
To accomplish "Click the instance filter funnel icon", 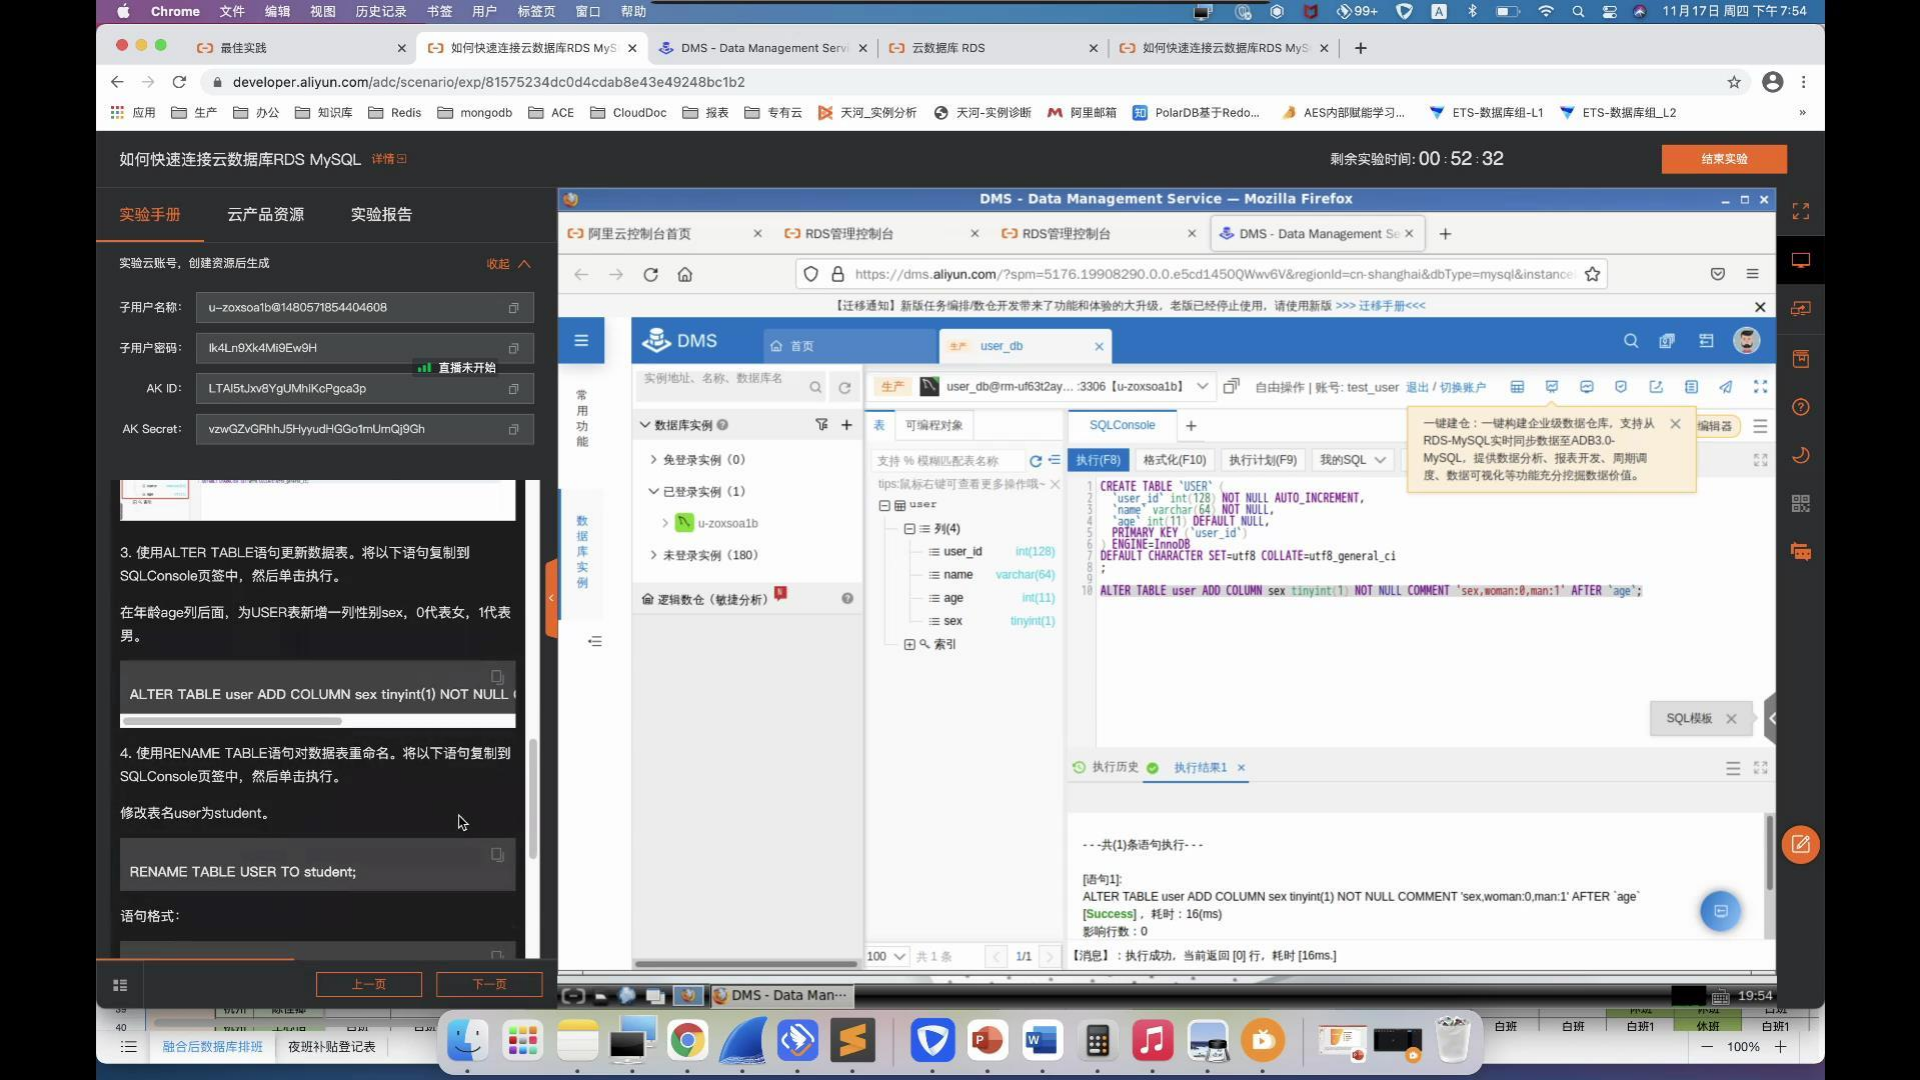I will [822, 425].
